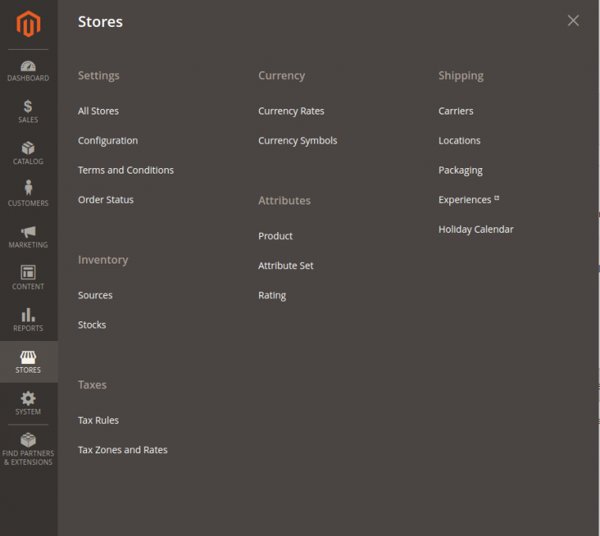The width and height of the screenshot is (600, 536).
Task: Open shipping Packaging
Action: pyautogui.click(x=460, y=171)
